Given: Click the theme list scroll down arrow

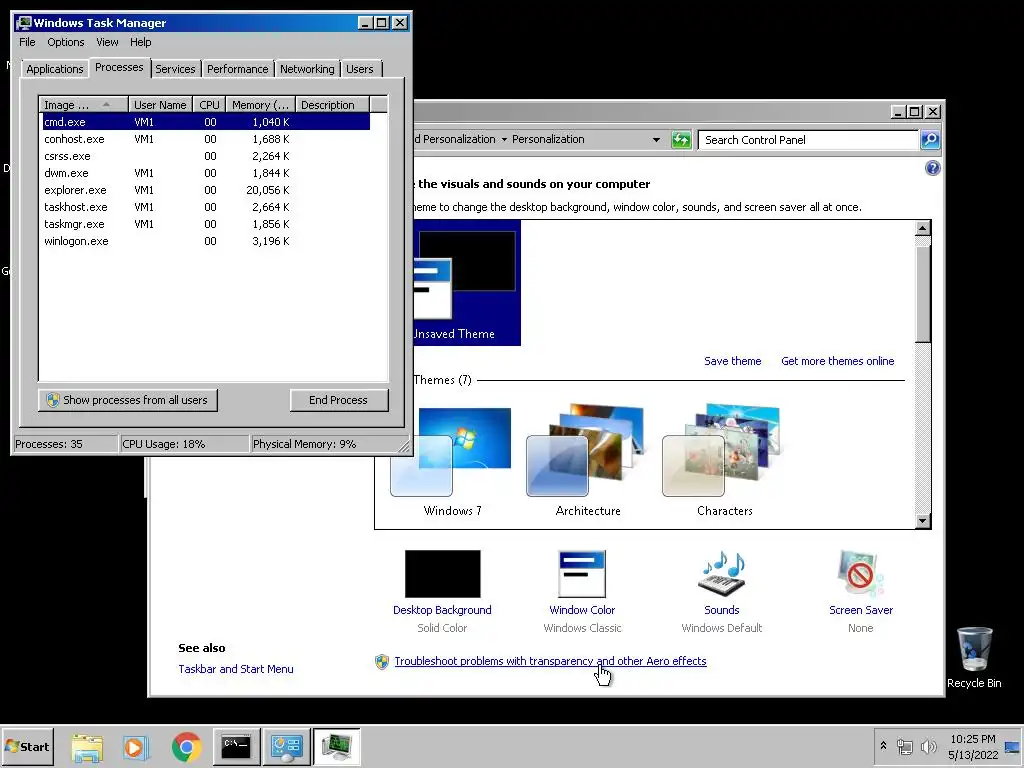Looking at the screenshot, I should tap(923, 520).
